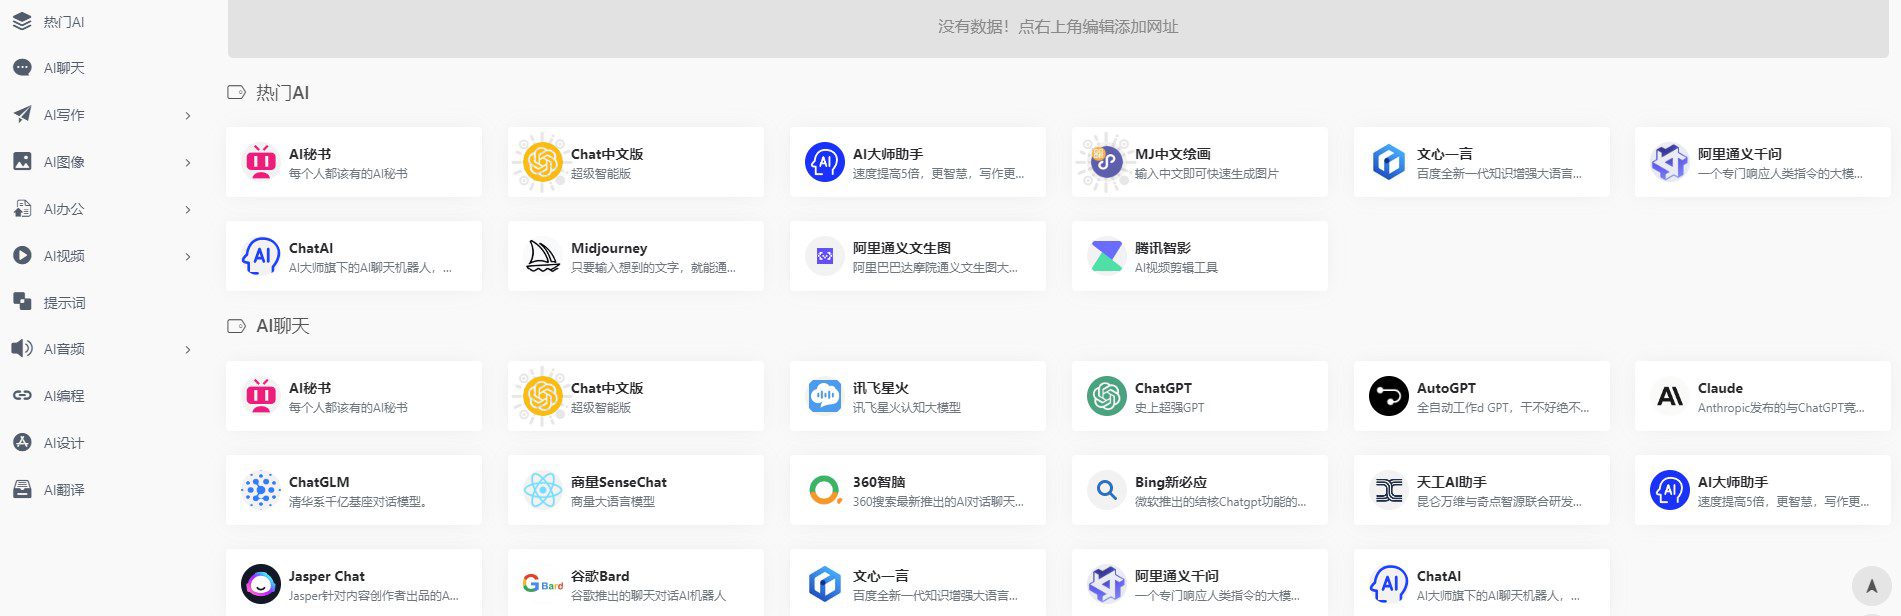Click the 腾讯智影 logo icon
1901x616 pixels.
point(1106,256)
